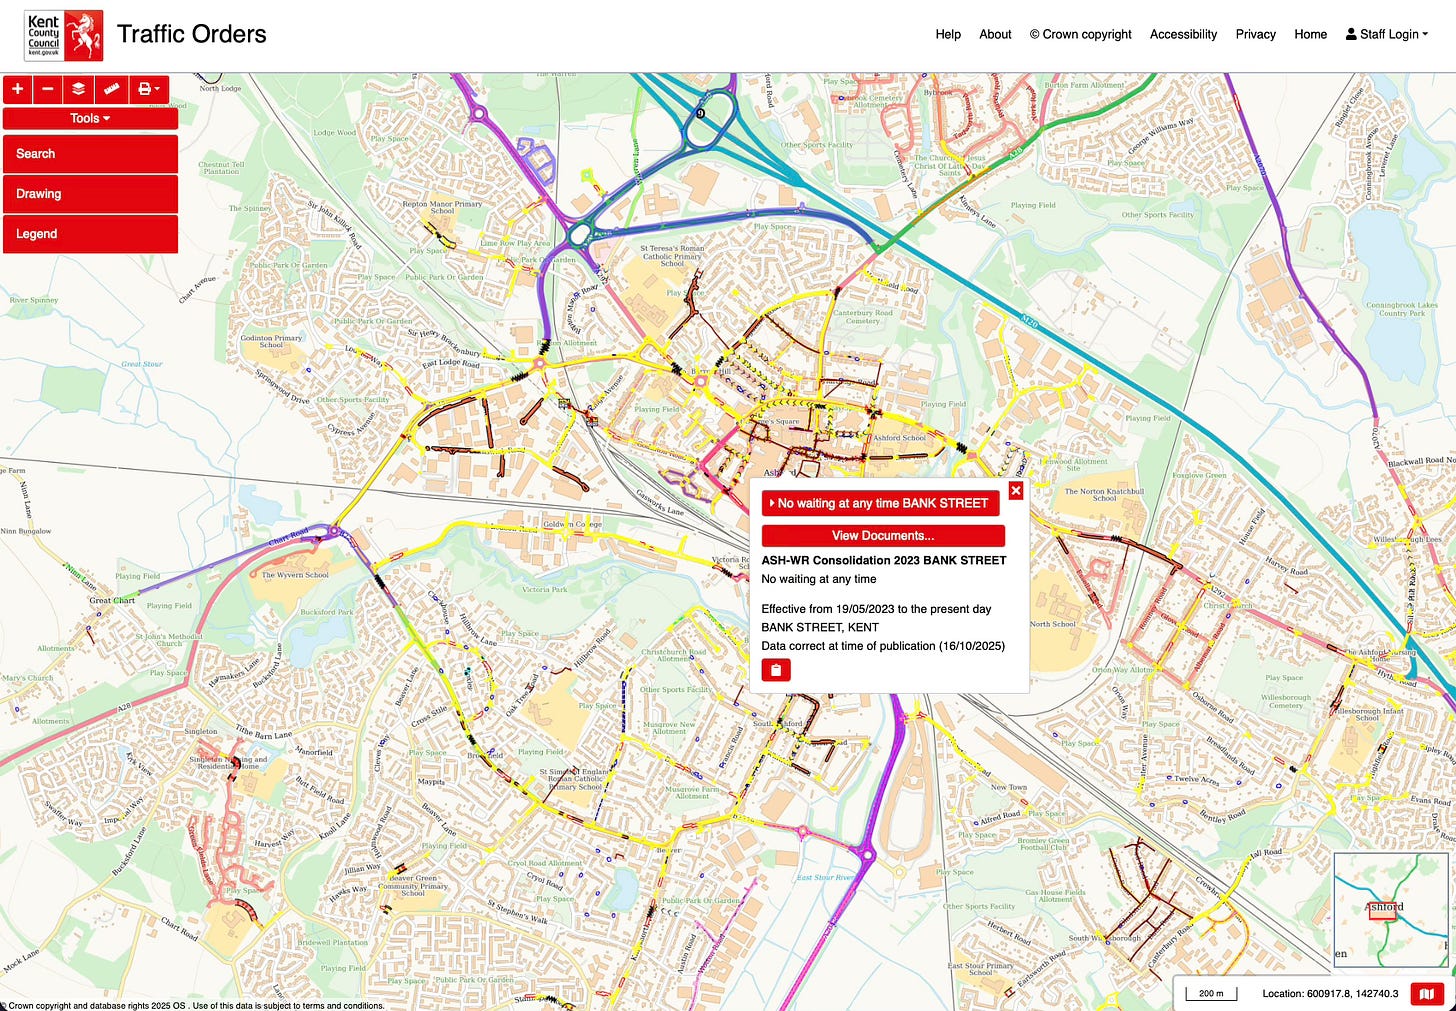This screenshot has width=1456, height=1011.
Task: Open the print options dropdown
Action: pos(148,89)
